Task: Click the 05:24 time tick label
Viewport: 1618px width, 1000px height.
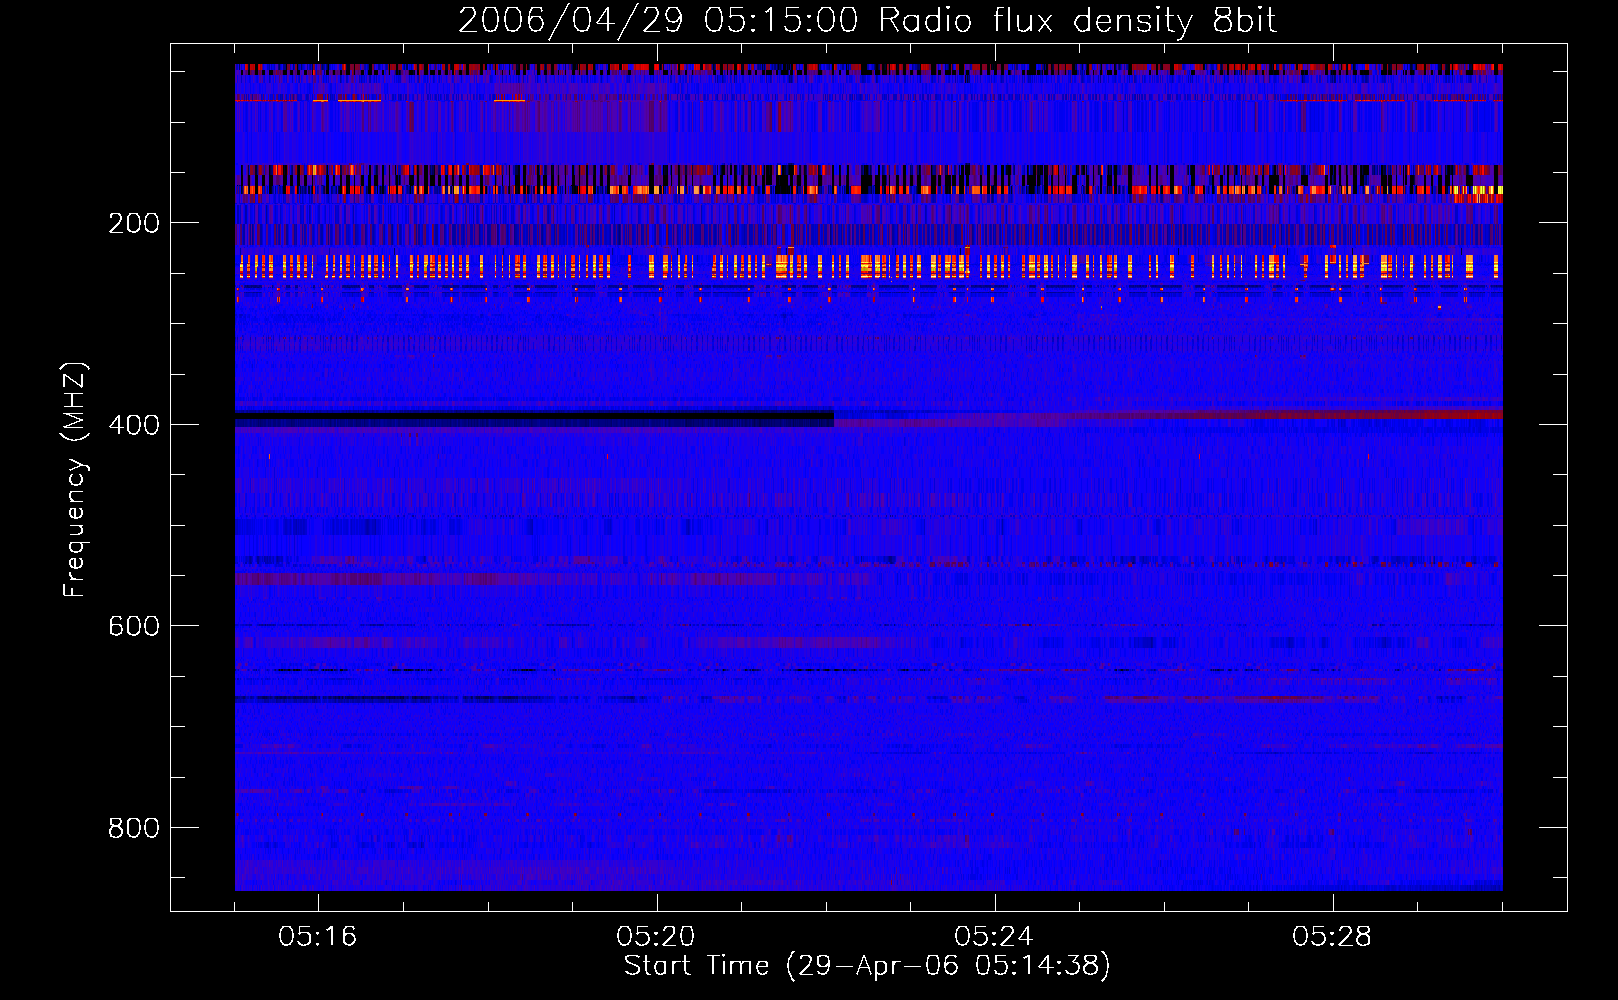Action: tap(994, 937)
